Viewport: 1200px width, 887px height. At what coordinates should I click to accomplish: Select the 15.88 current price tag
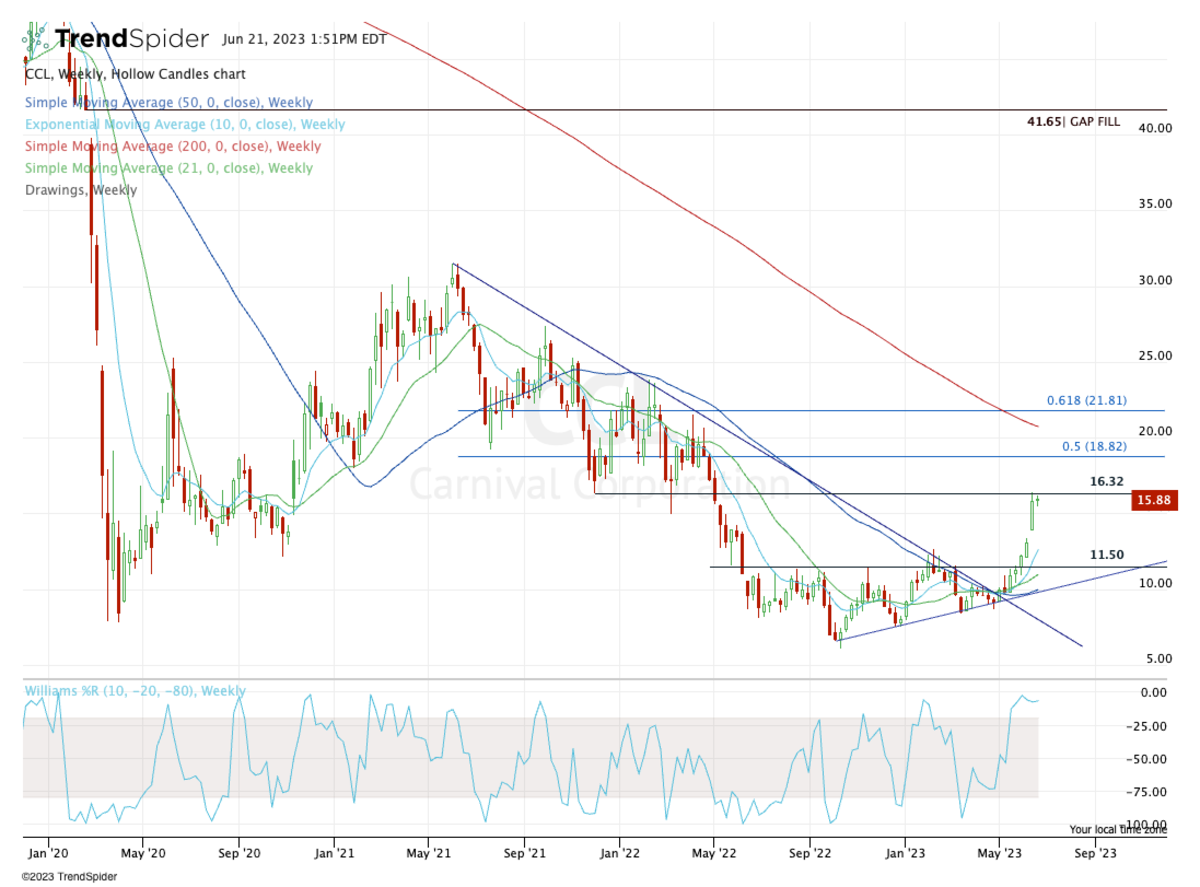1156,500
